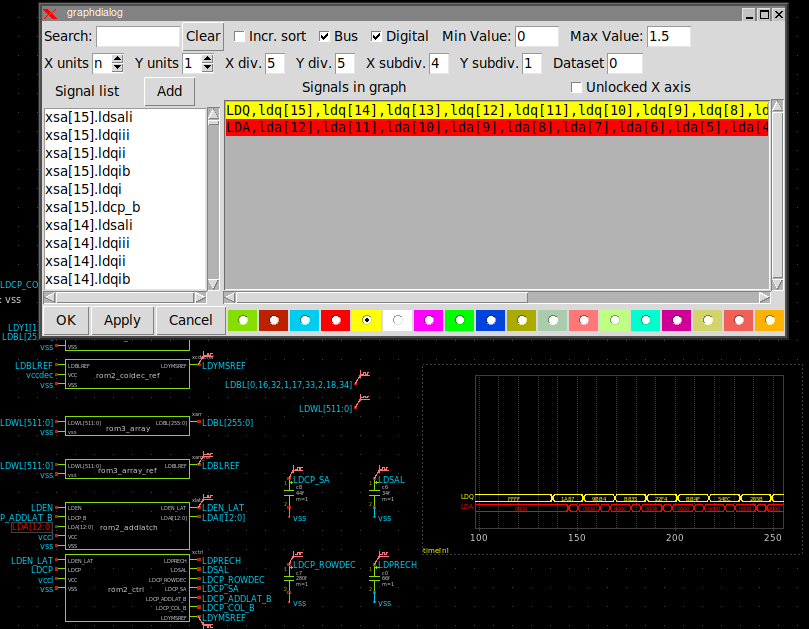Toggle the Unlocked X axis checkbox
The height and width of the screenshot is (629, 809).
pyautogui.click(x=576, y=88)
